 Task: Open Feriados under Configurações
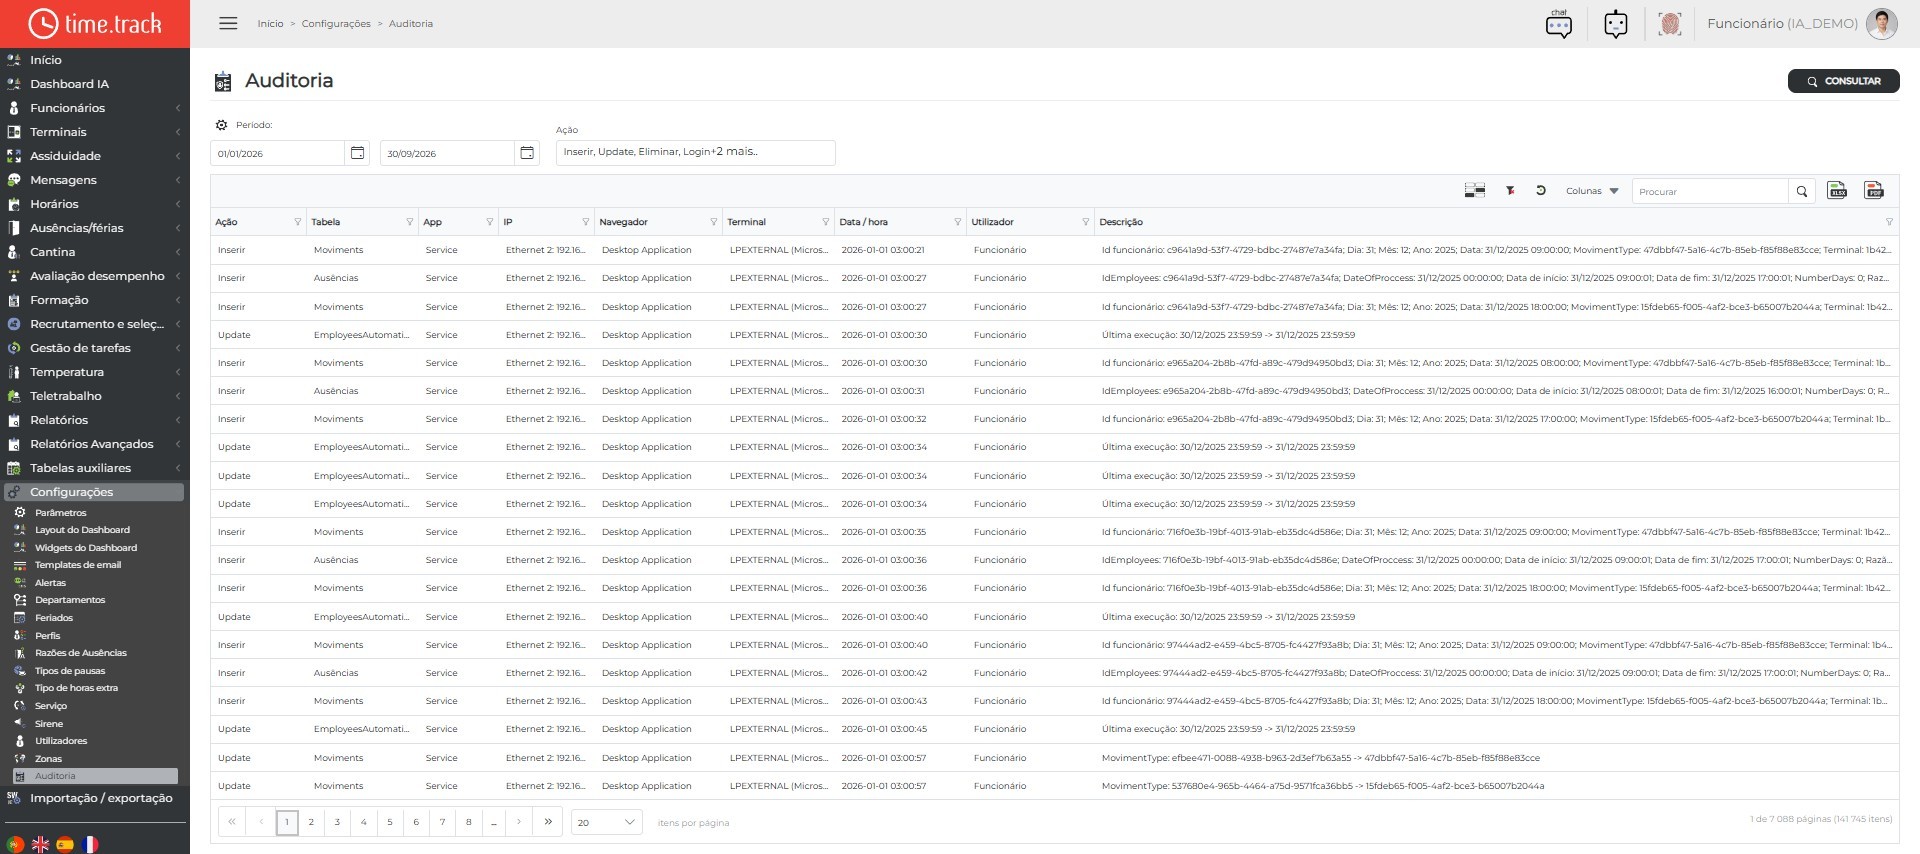[x=54, y=618]
